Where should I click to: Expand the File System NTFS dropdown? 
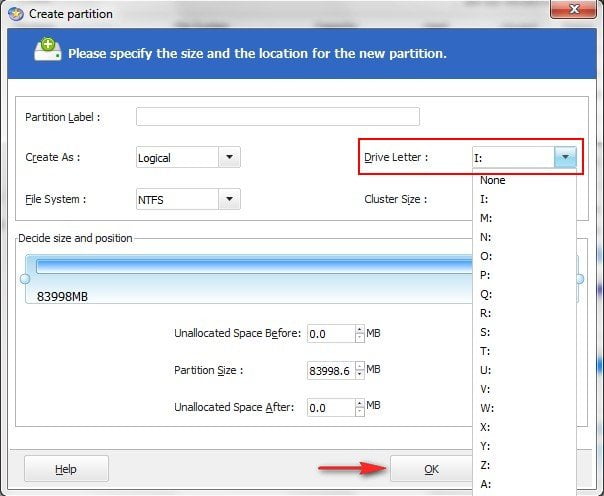point(229,199)
